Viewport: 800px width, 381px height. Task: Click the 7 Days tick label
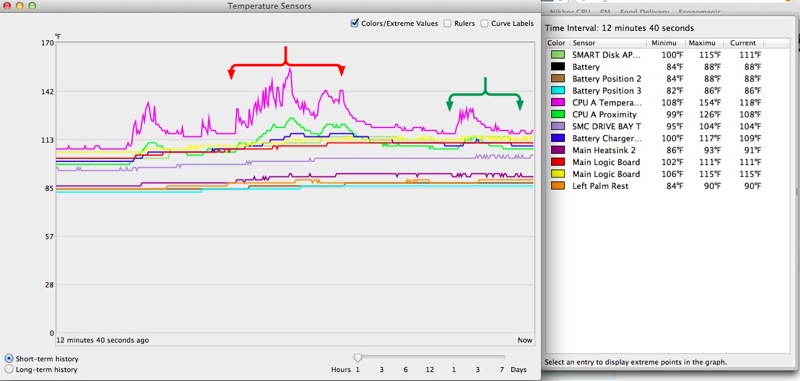(502, 369)
